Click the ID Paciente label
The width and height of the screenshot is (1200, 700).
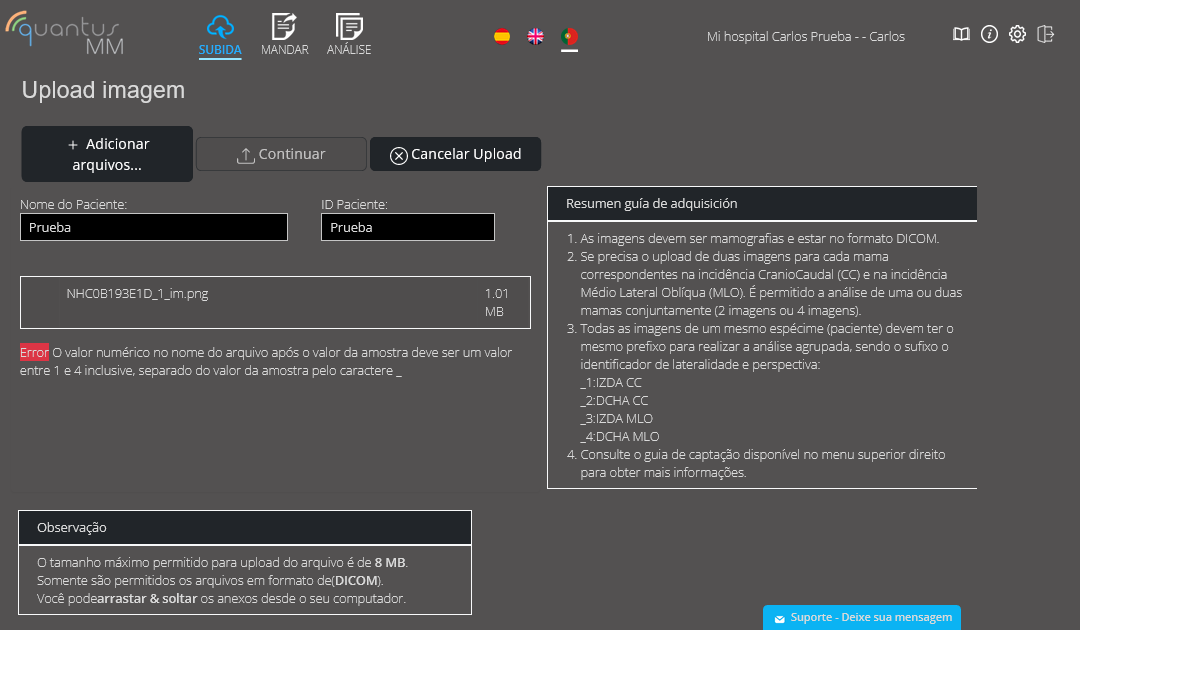tap(354, 204)
